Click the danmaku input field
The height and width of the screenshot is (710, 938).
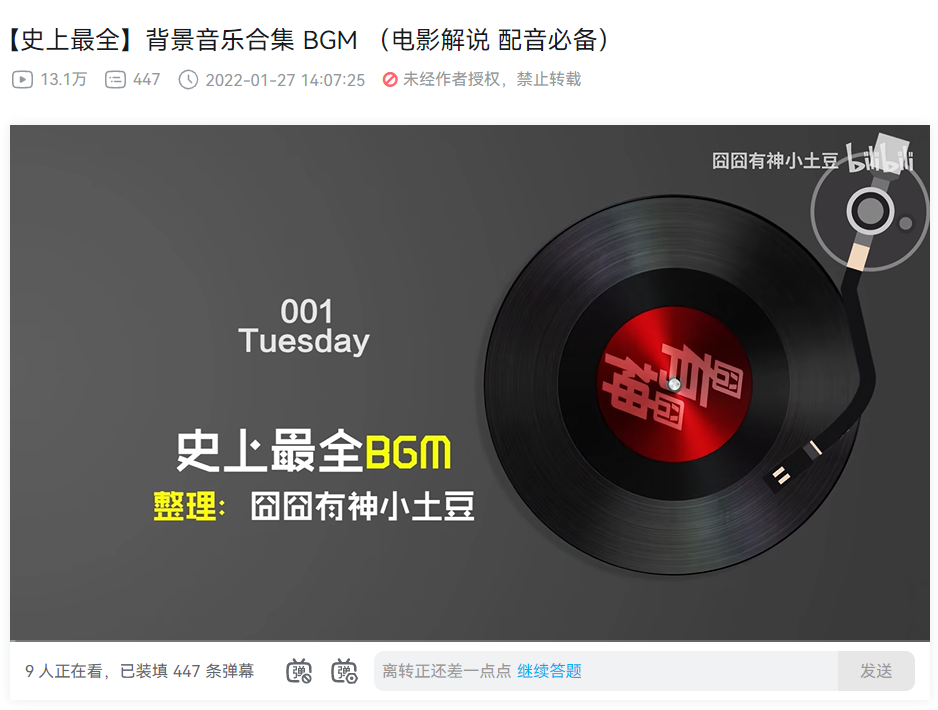(x=605, y=671)
